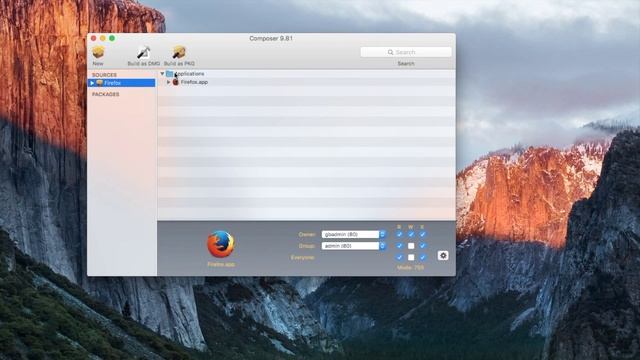The height and width of the screenshot is (360, 640).
Task: Enable Everyone write permission checkbox
Action: 411,257
